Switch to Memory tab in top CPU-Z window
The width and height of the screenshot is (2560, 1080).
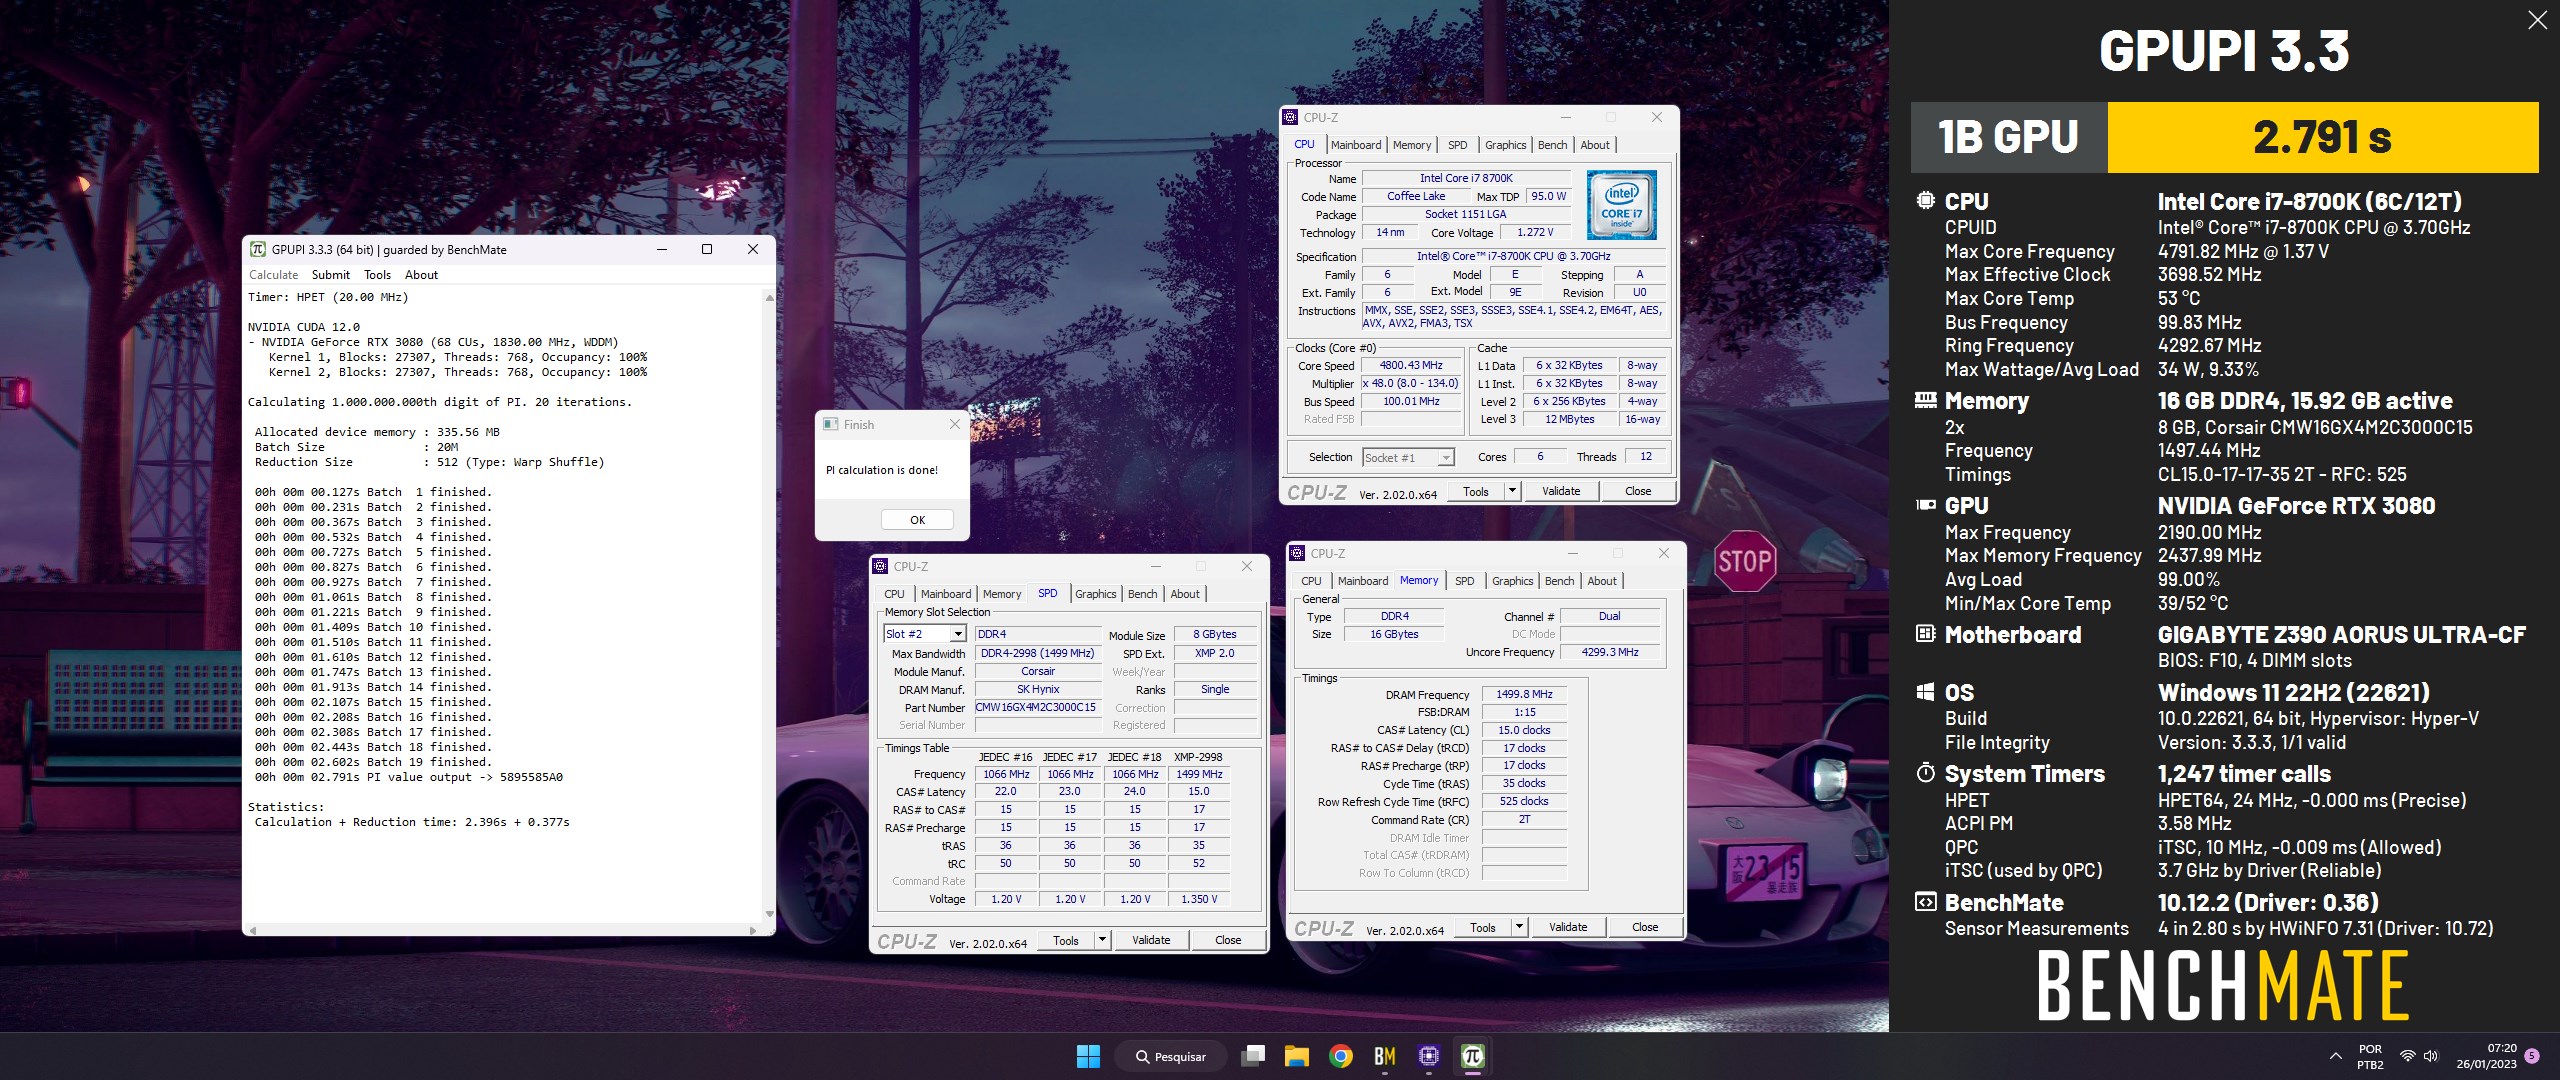point(1411,145)
